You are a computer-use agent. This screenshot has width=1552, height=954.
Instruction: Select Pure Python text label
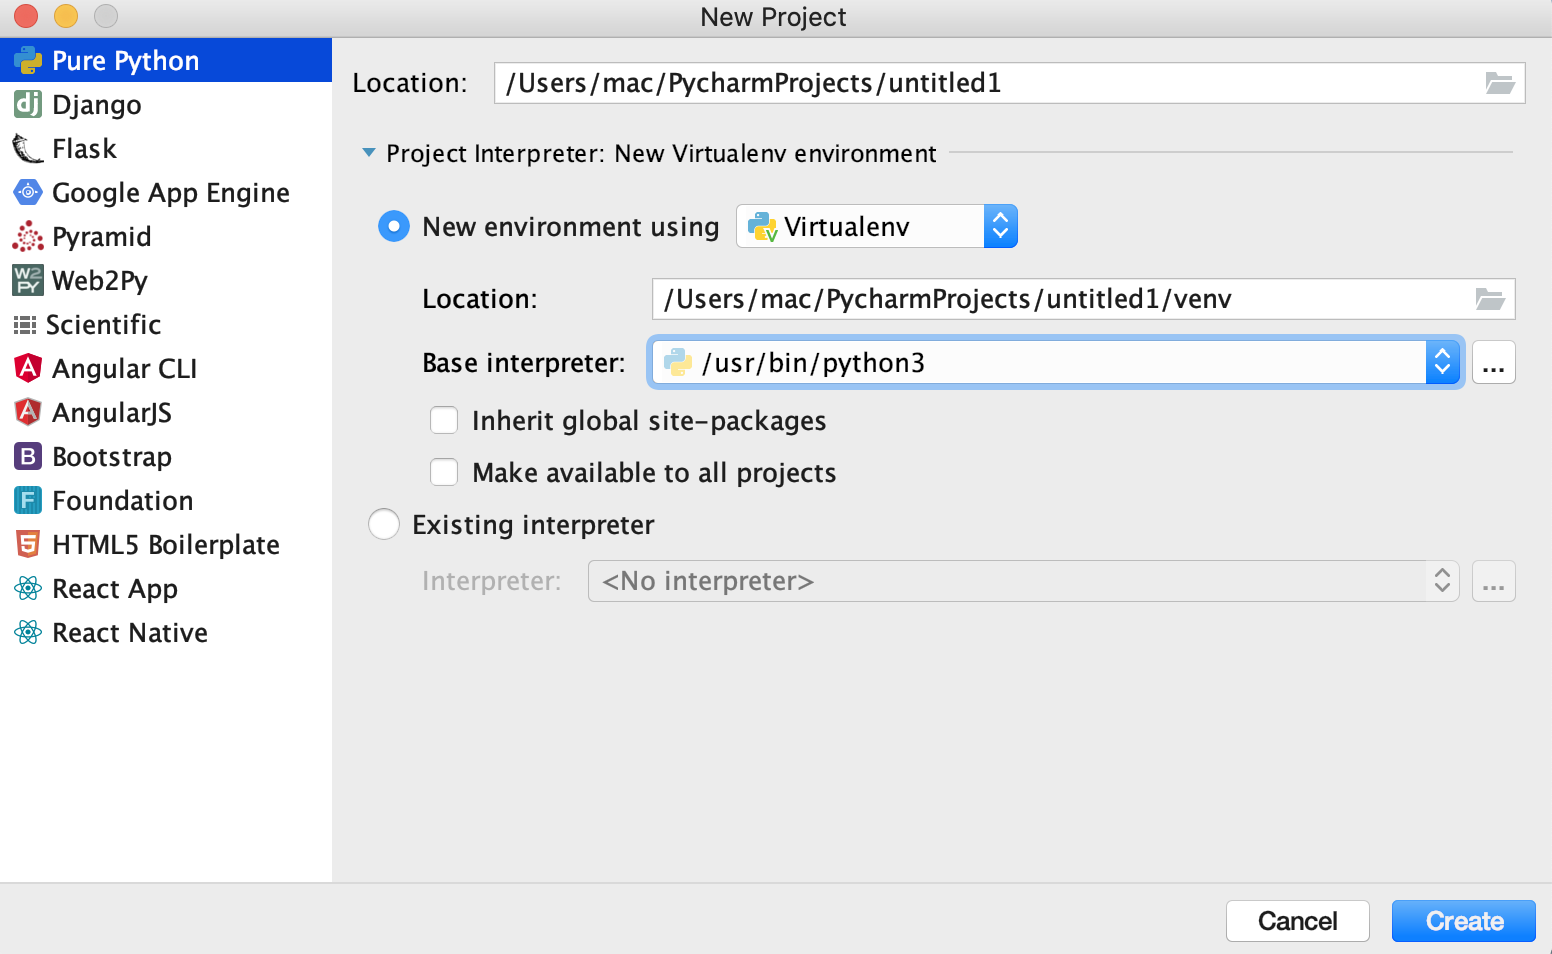pos(126,61)
